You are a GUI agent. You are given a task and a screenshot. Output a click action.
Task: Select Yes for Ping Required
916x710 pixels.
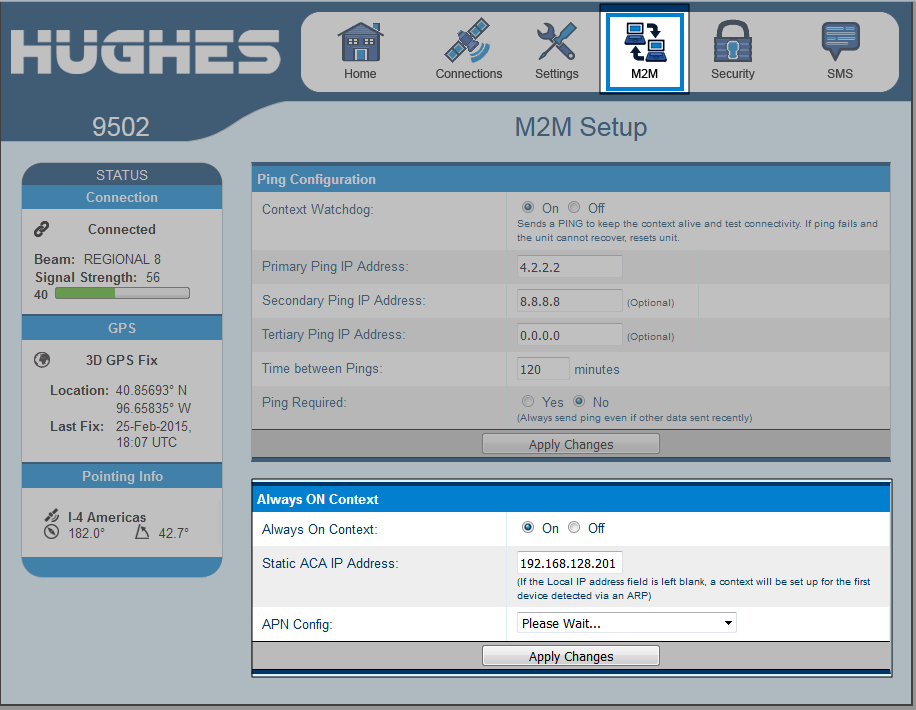tap(528, 401)
